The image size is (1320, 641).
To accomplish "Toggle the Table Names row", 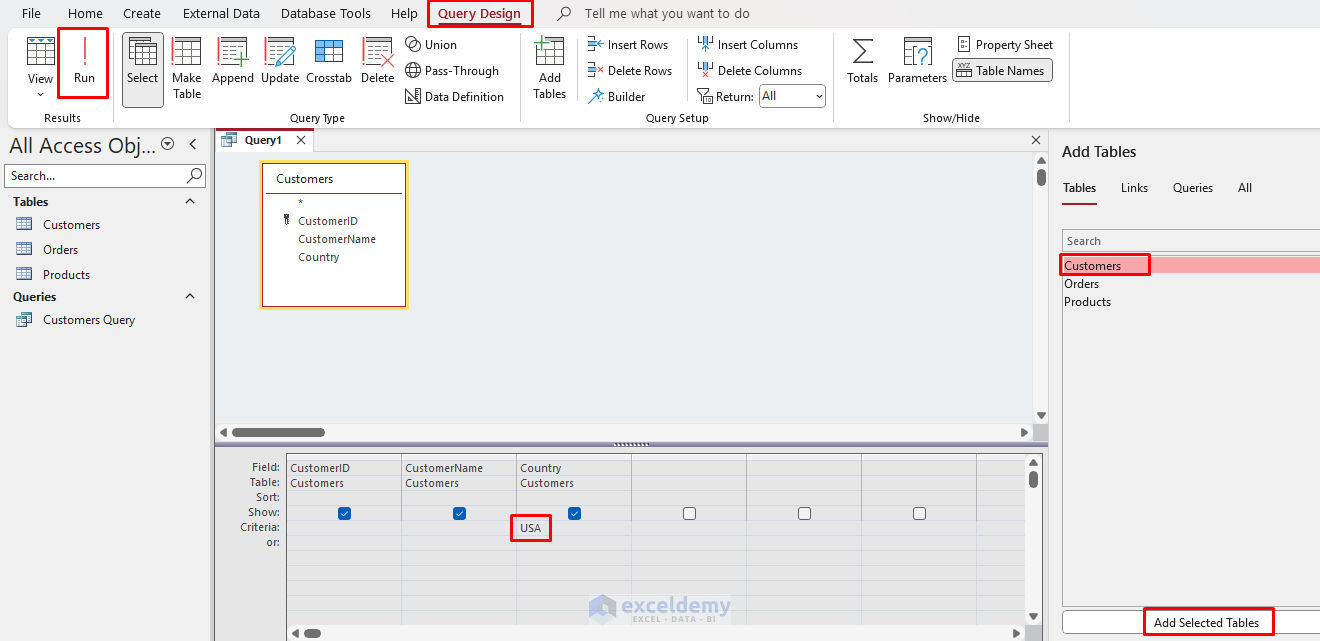I will point(1002,71).
